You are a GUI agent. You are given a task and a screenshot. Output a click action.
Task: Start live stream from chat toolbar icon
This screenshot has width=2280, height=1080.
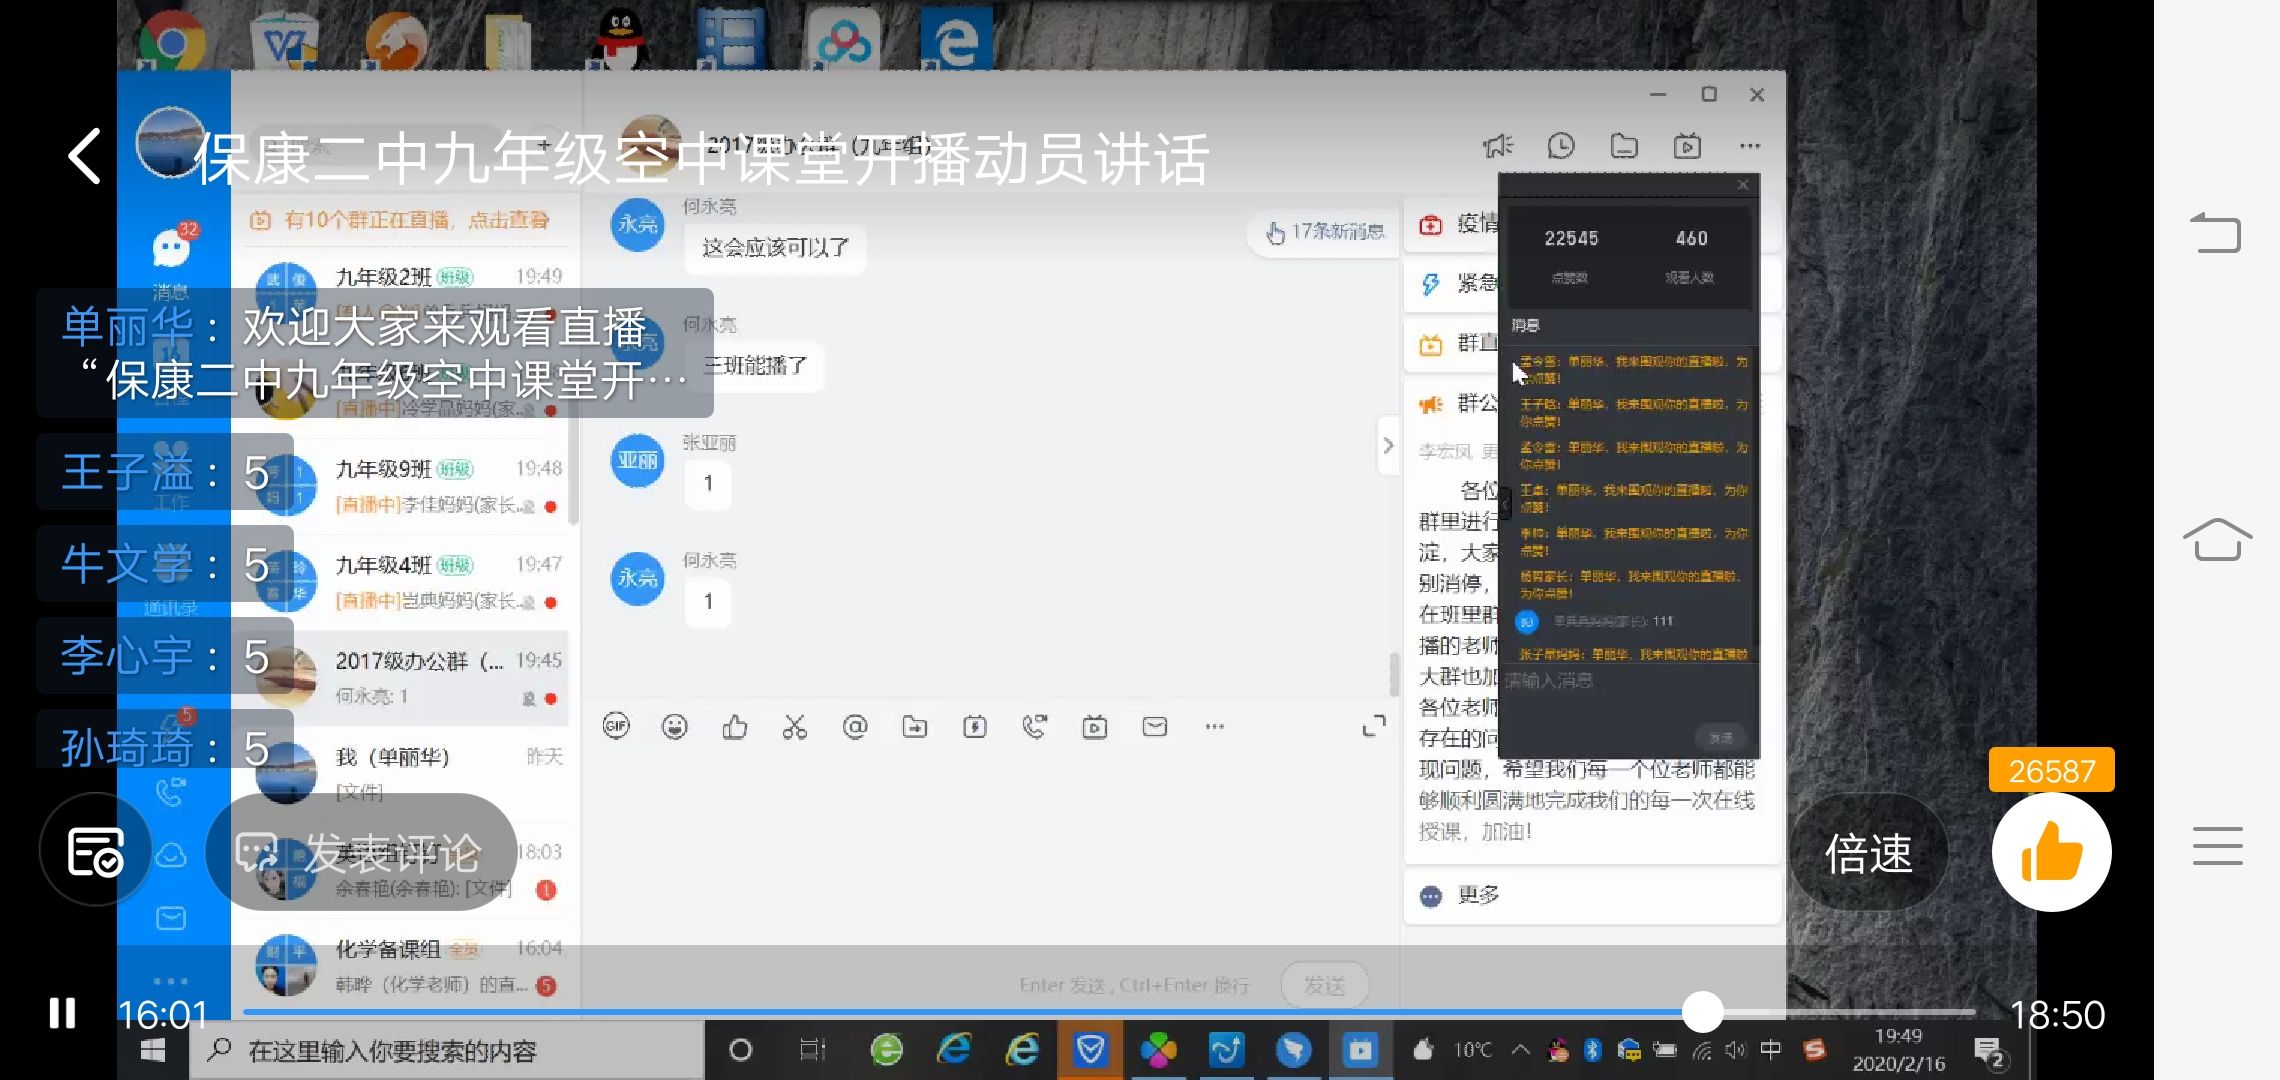tap(1095, 727)
